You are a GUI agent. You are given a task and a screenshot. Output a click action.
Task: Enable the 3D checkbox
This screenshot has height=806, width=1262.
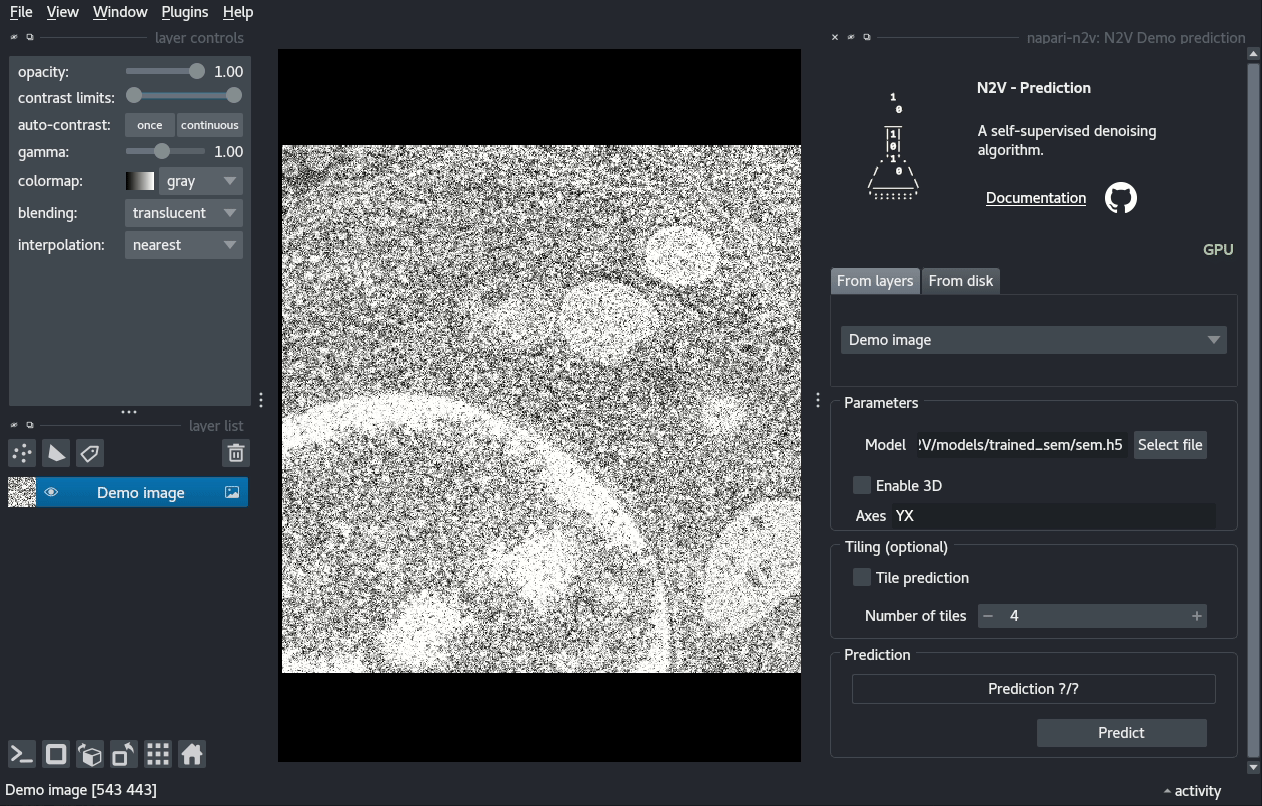tap(861, 485)
